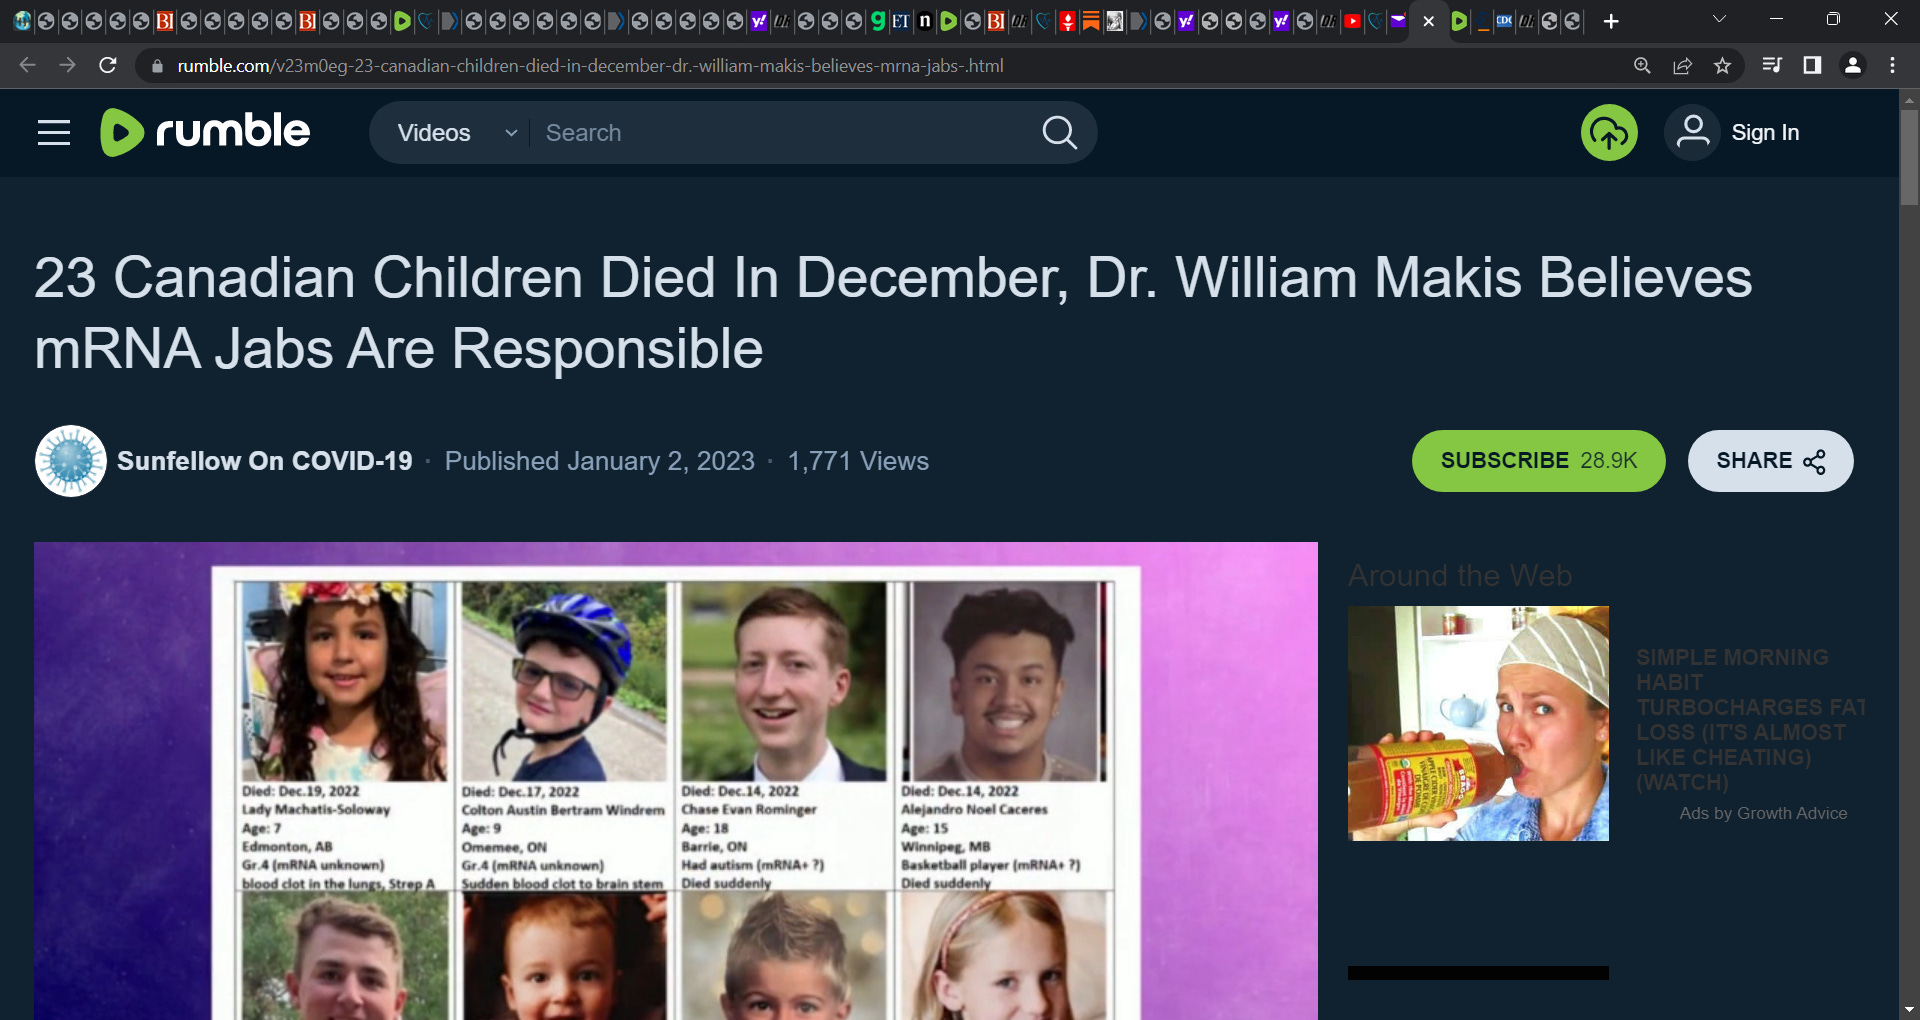Viewport: 1920px width, 1020px height.
Task: Click Ads by Growth Advice link
Action: 1763,814
